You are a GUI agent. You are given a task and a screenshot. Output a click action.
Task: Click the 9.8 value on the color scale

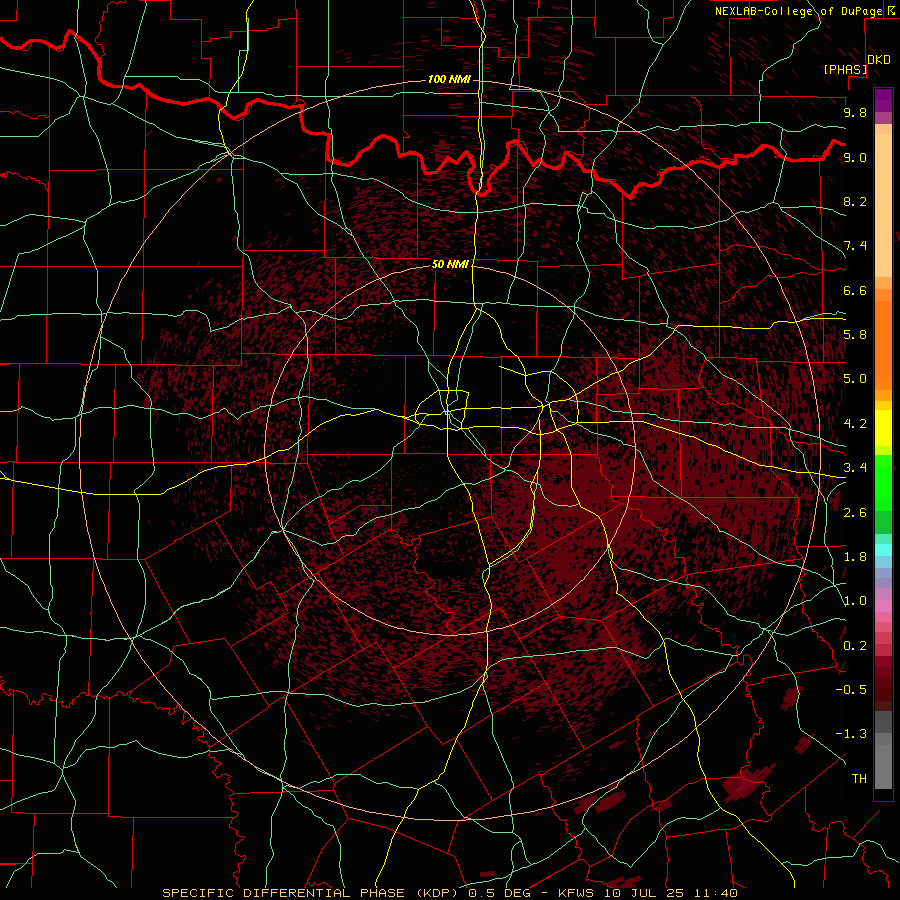(x=855, y=113)
